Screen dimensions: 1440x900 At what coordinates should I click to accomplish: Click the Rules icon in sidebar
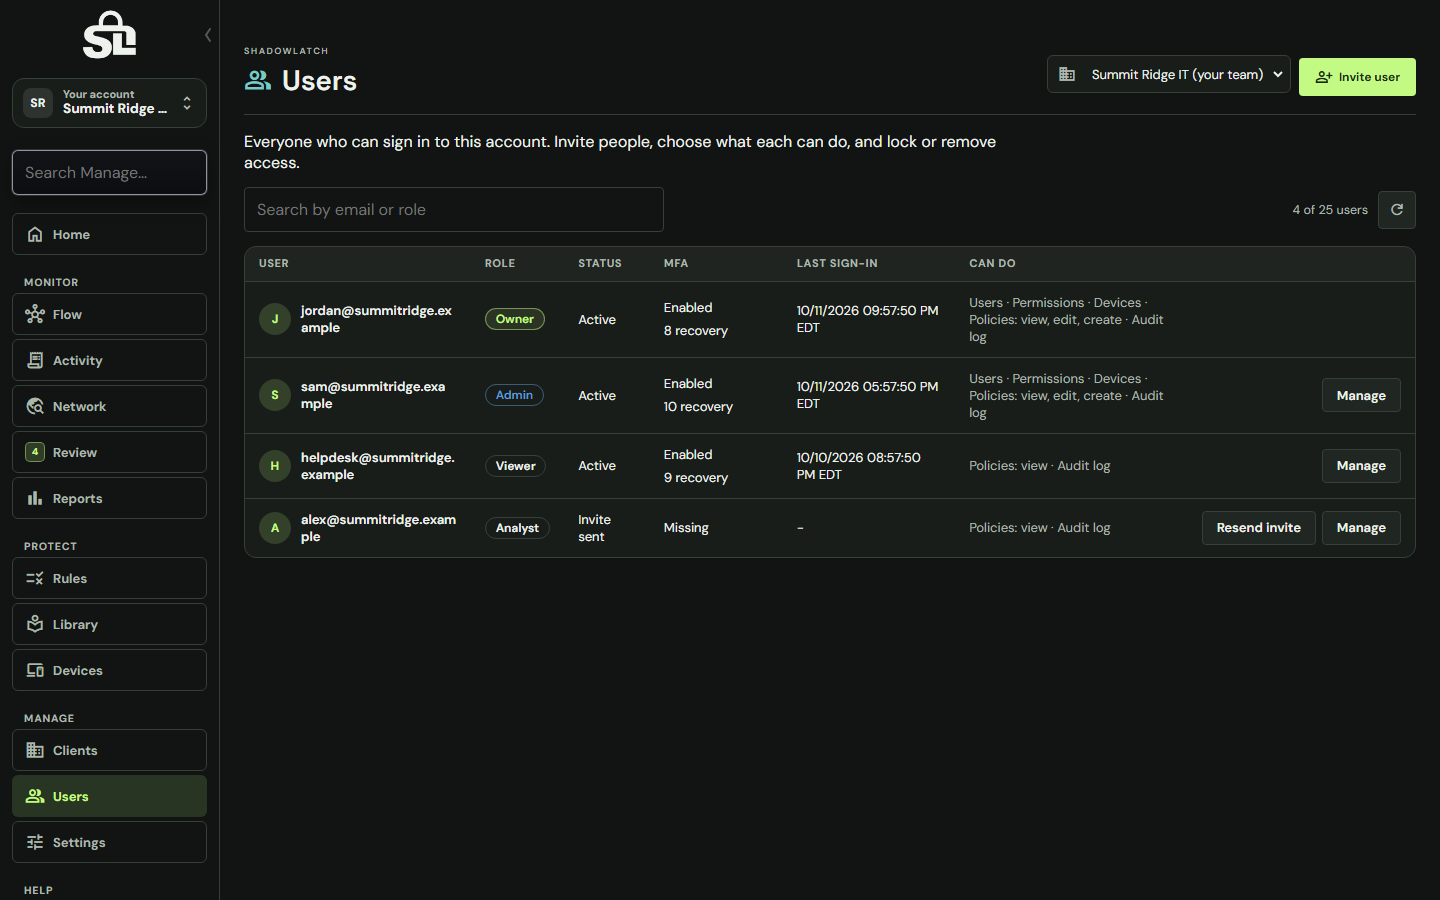pos(35,578)
